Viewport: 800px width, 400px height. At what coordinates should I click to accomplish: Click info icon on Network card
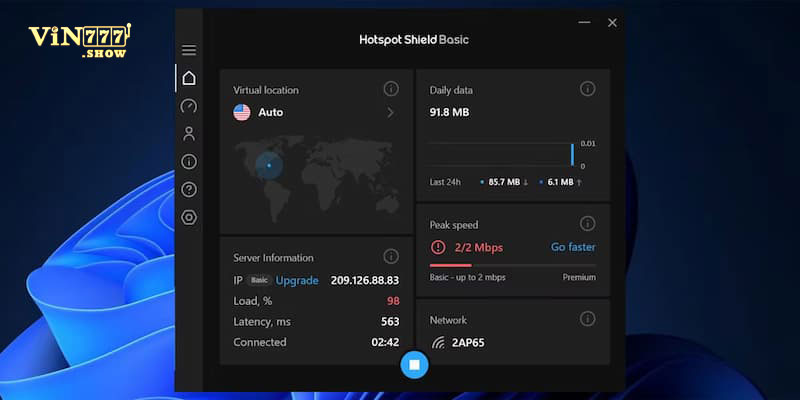(x=587, y=319)
